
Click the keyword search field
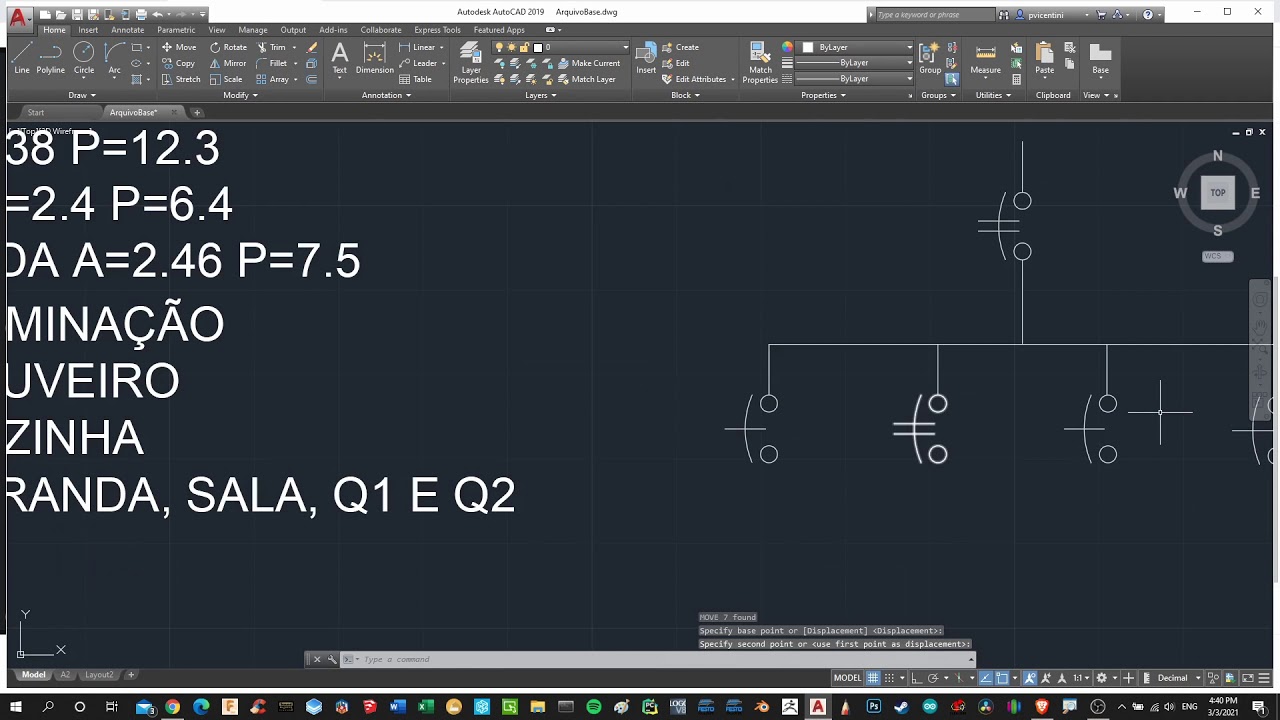pos(935,15)
